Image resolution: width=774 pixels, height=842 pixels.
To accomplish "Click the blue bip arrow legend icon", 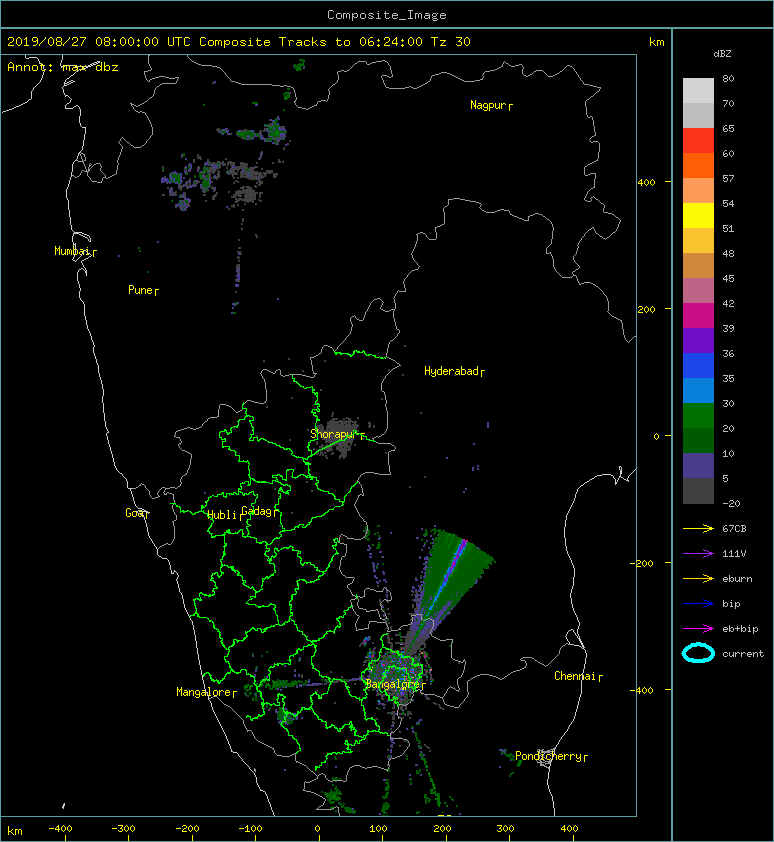I will point(698,604).
